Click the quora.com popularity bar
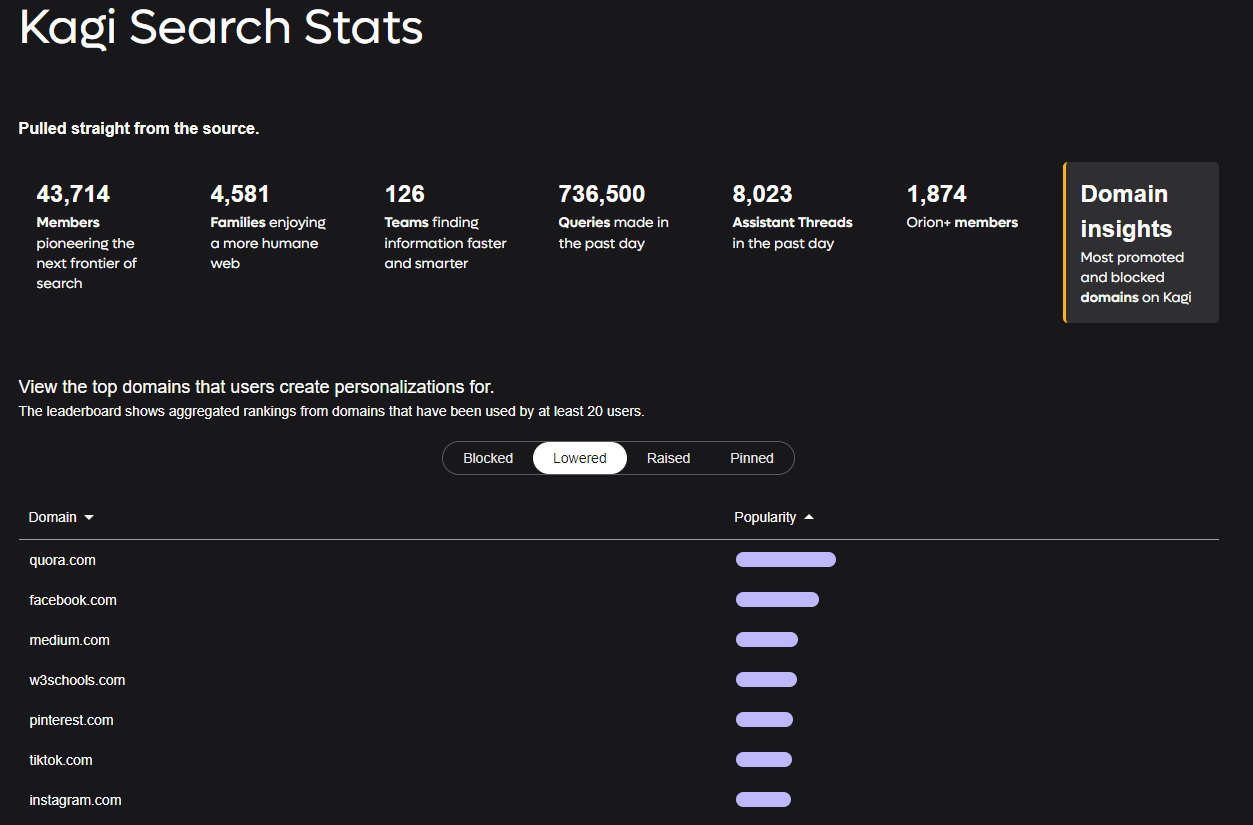Viewport: 1253px width, 825px height. point(786,560)
